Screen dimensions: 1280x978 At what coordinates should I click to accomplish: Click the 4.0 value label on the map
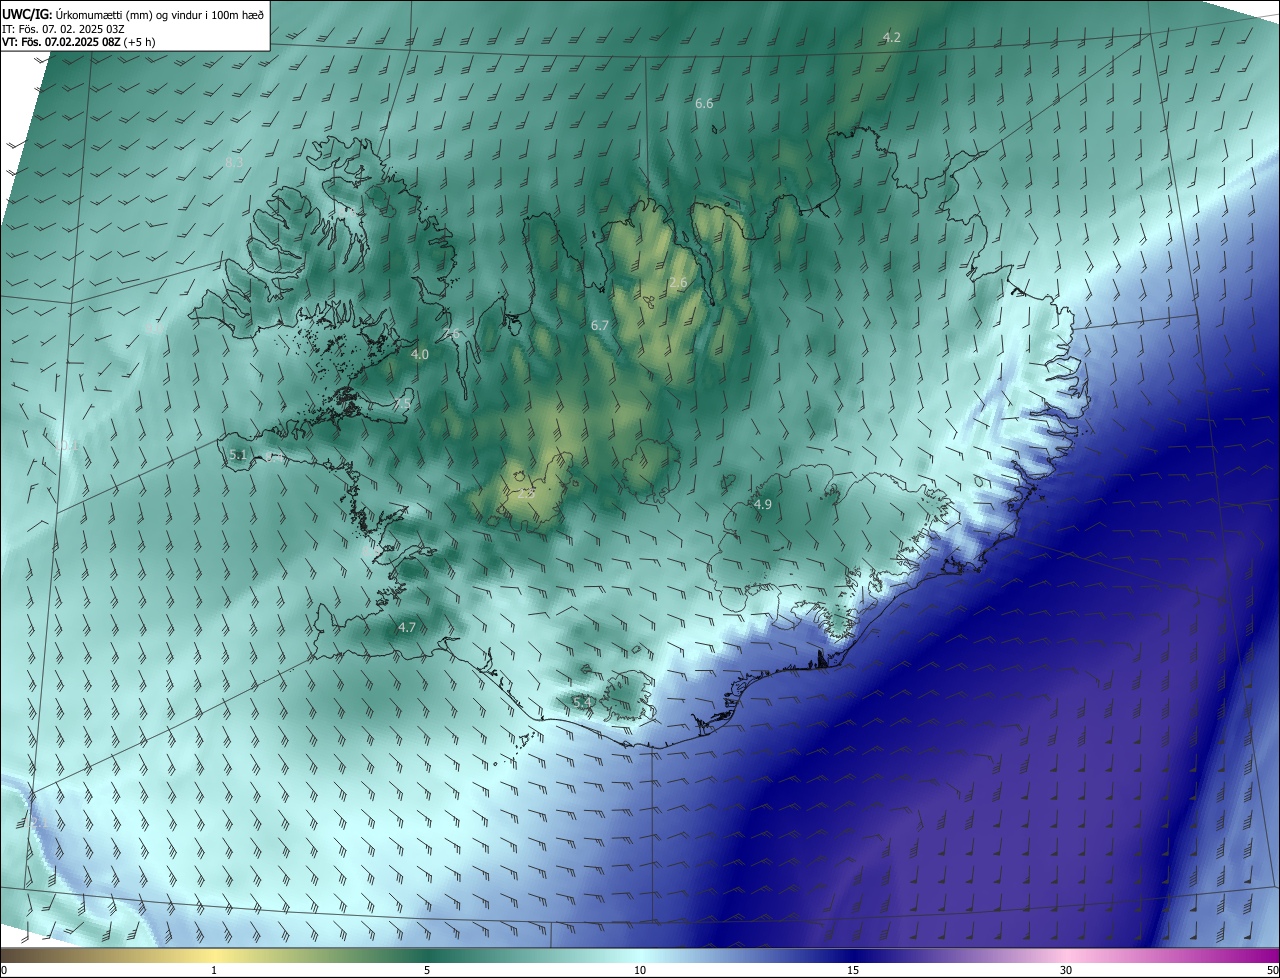(420, 355)
